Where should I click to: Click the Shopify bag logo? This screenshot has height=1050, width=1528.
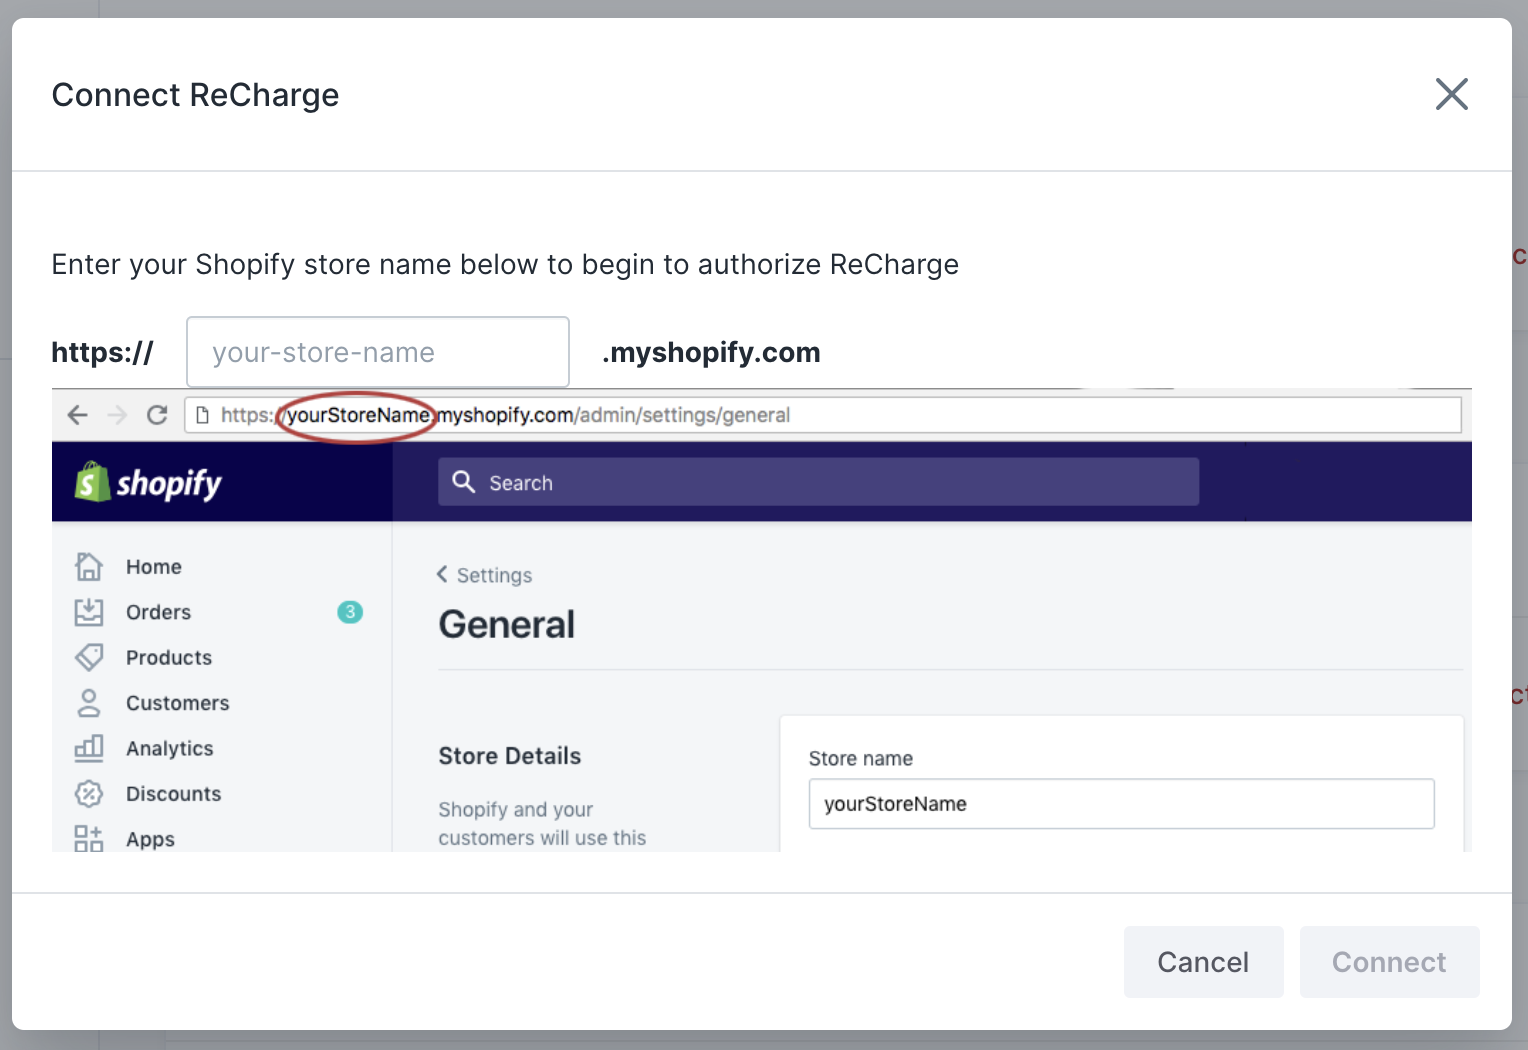(x=92, y=482)
